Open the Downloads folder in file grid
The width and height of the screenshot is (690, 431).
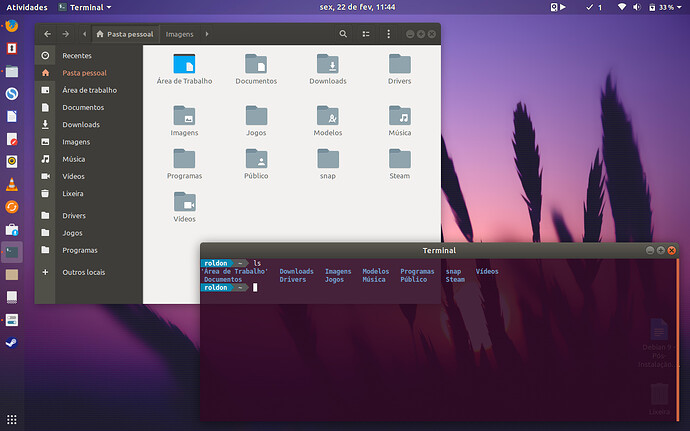[328, 64]
